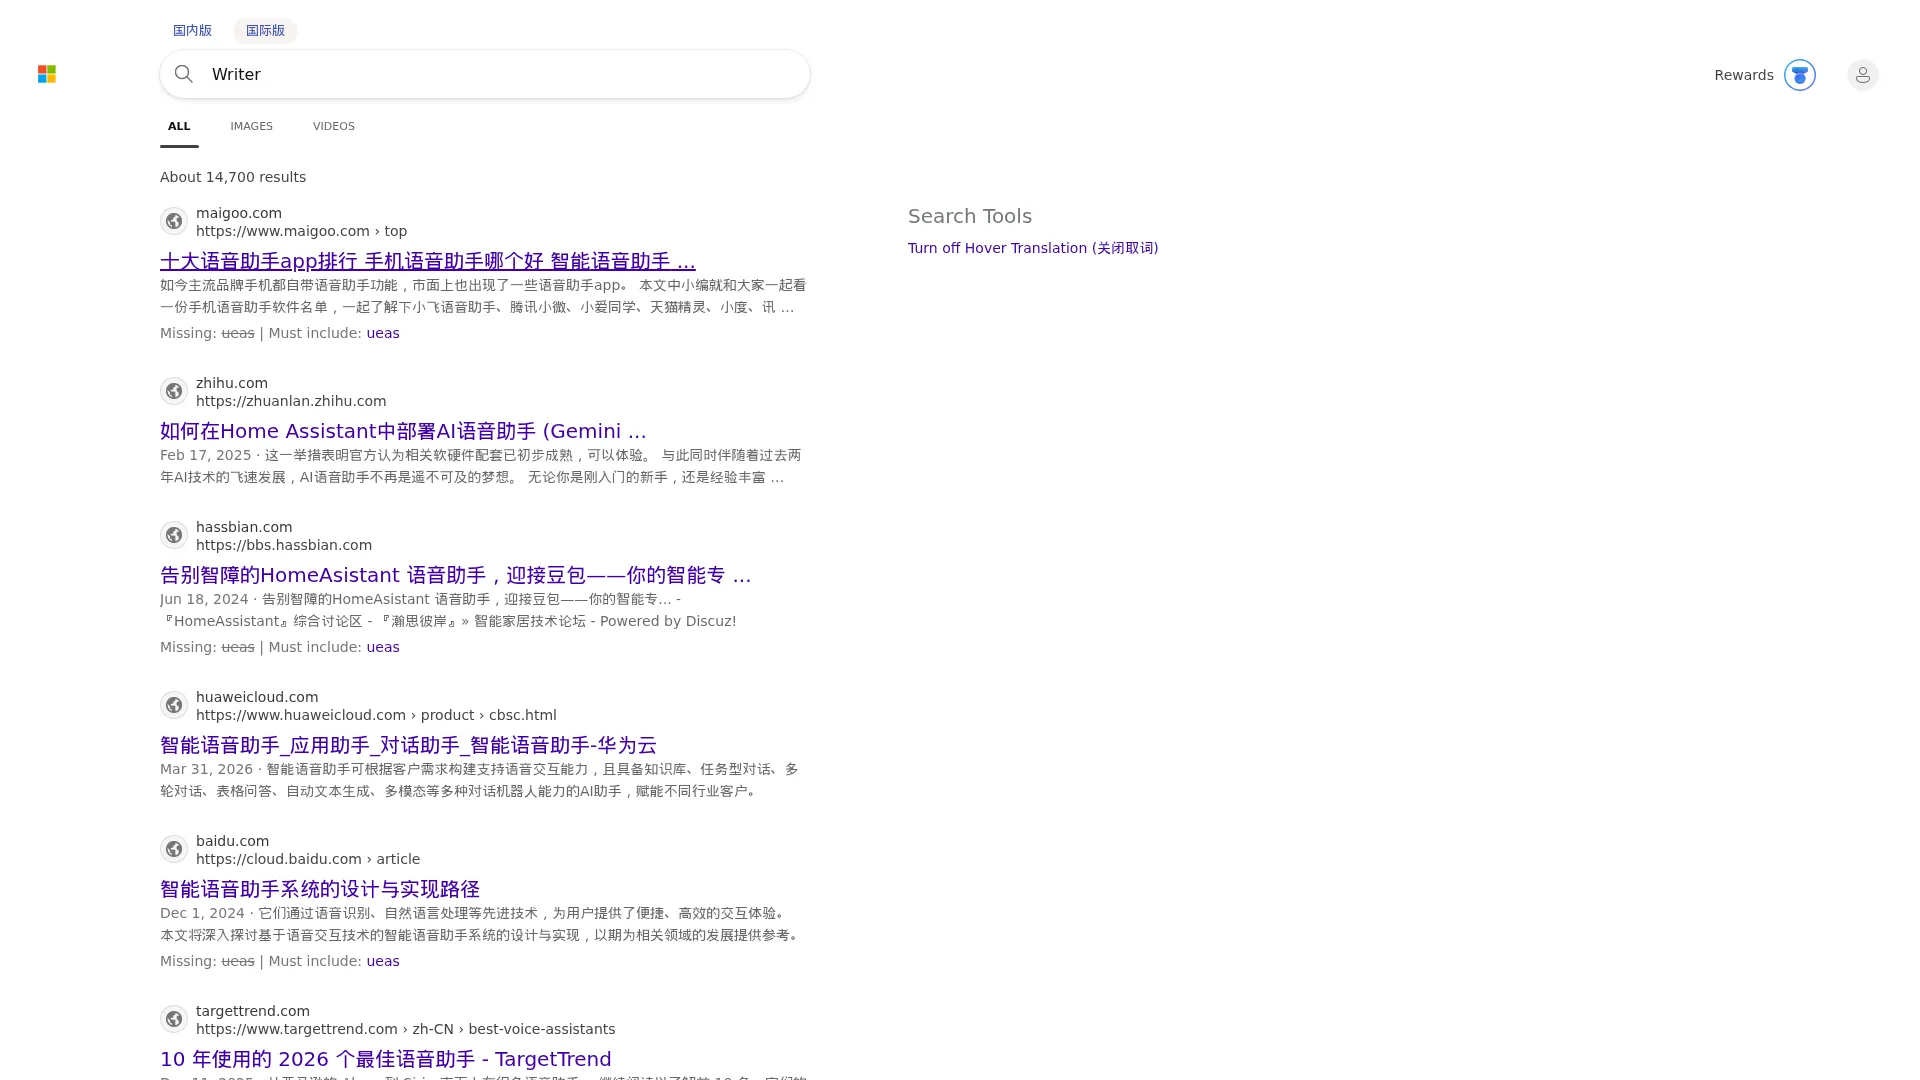This screenshot has width=1920, height=1080.
Task: Click the baidu.com globe favicon
Action: 174,849
